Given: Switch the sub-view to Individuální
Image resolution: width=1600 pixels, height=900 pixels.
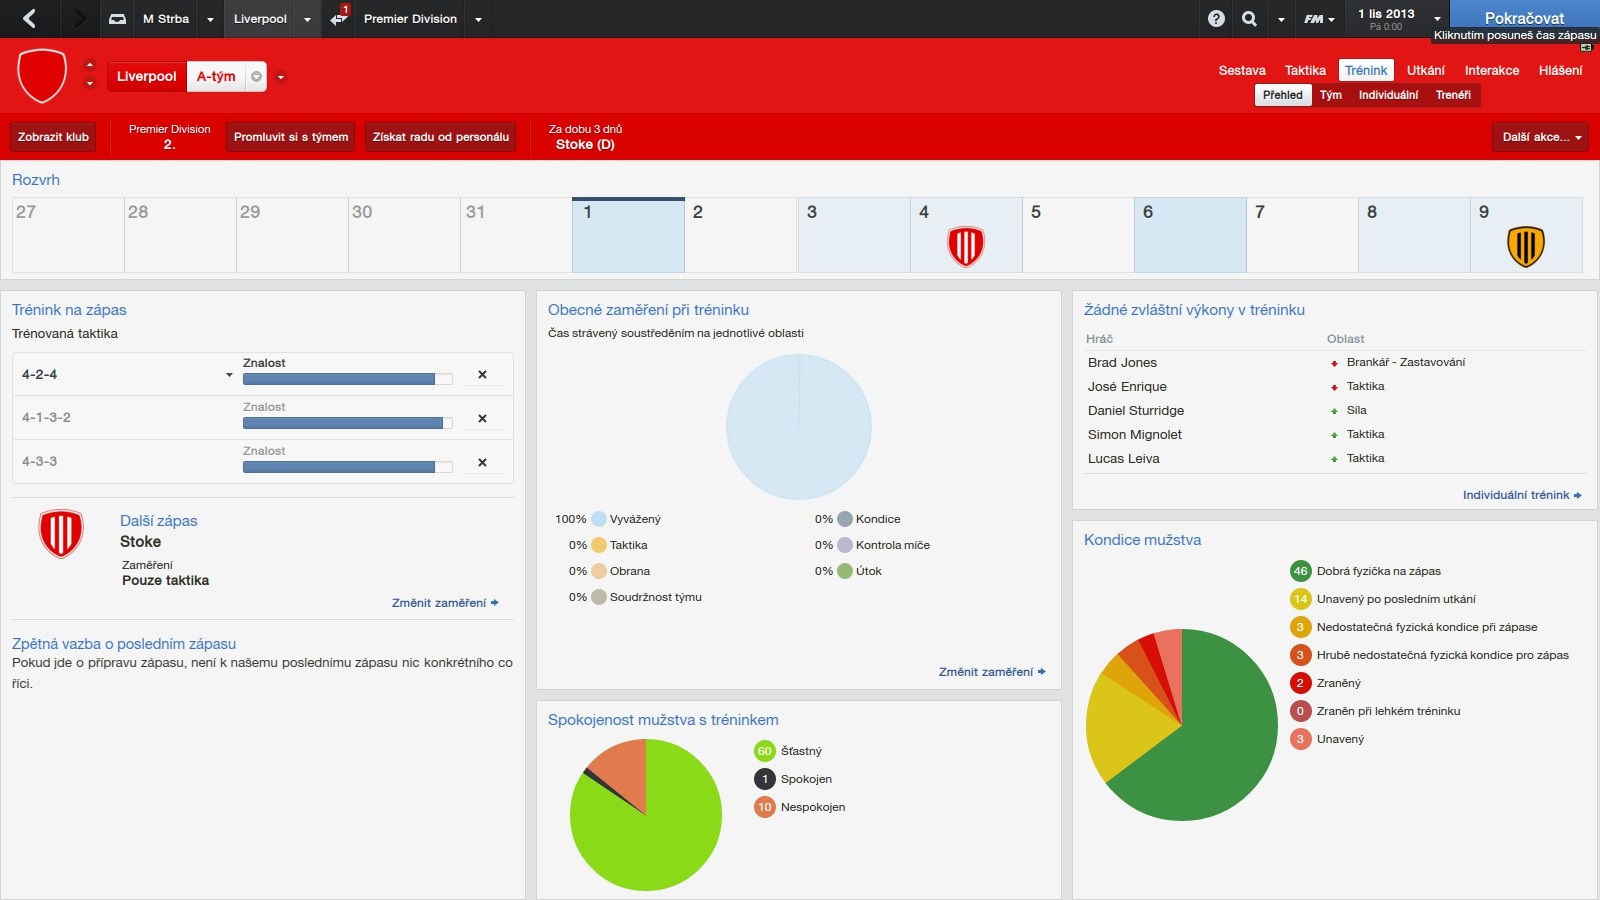Looking at the screenshot, I should coord(1387,95).
